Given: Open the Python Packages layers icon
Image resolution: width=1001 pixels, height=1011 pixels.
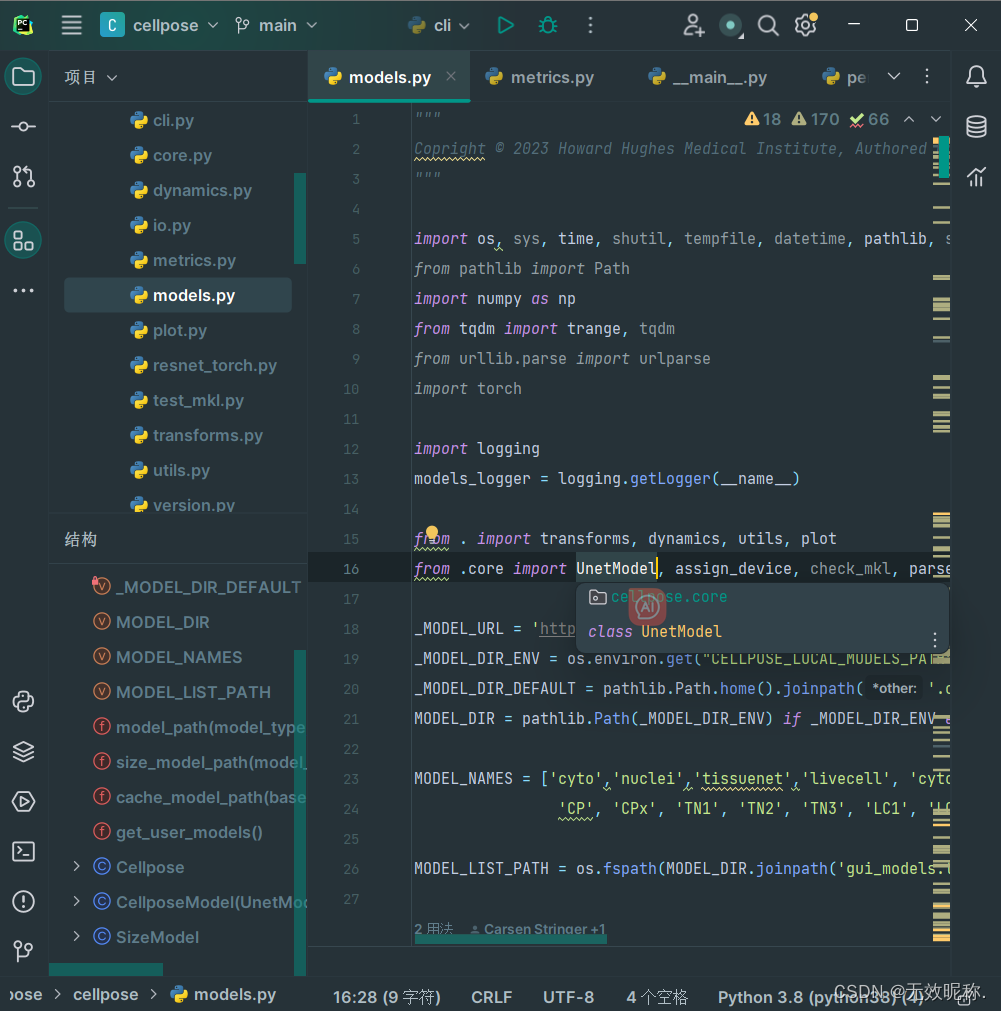Looking at the screenshot, I should coord(23,751).
